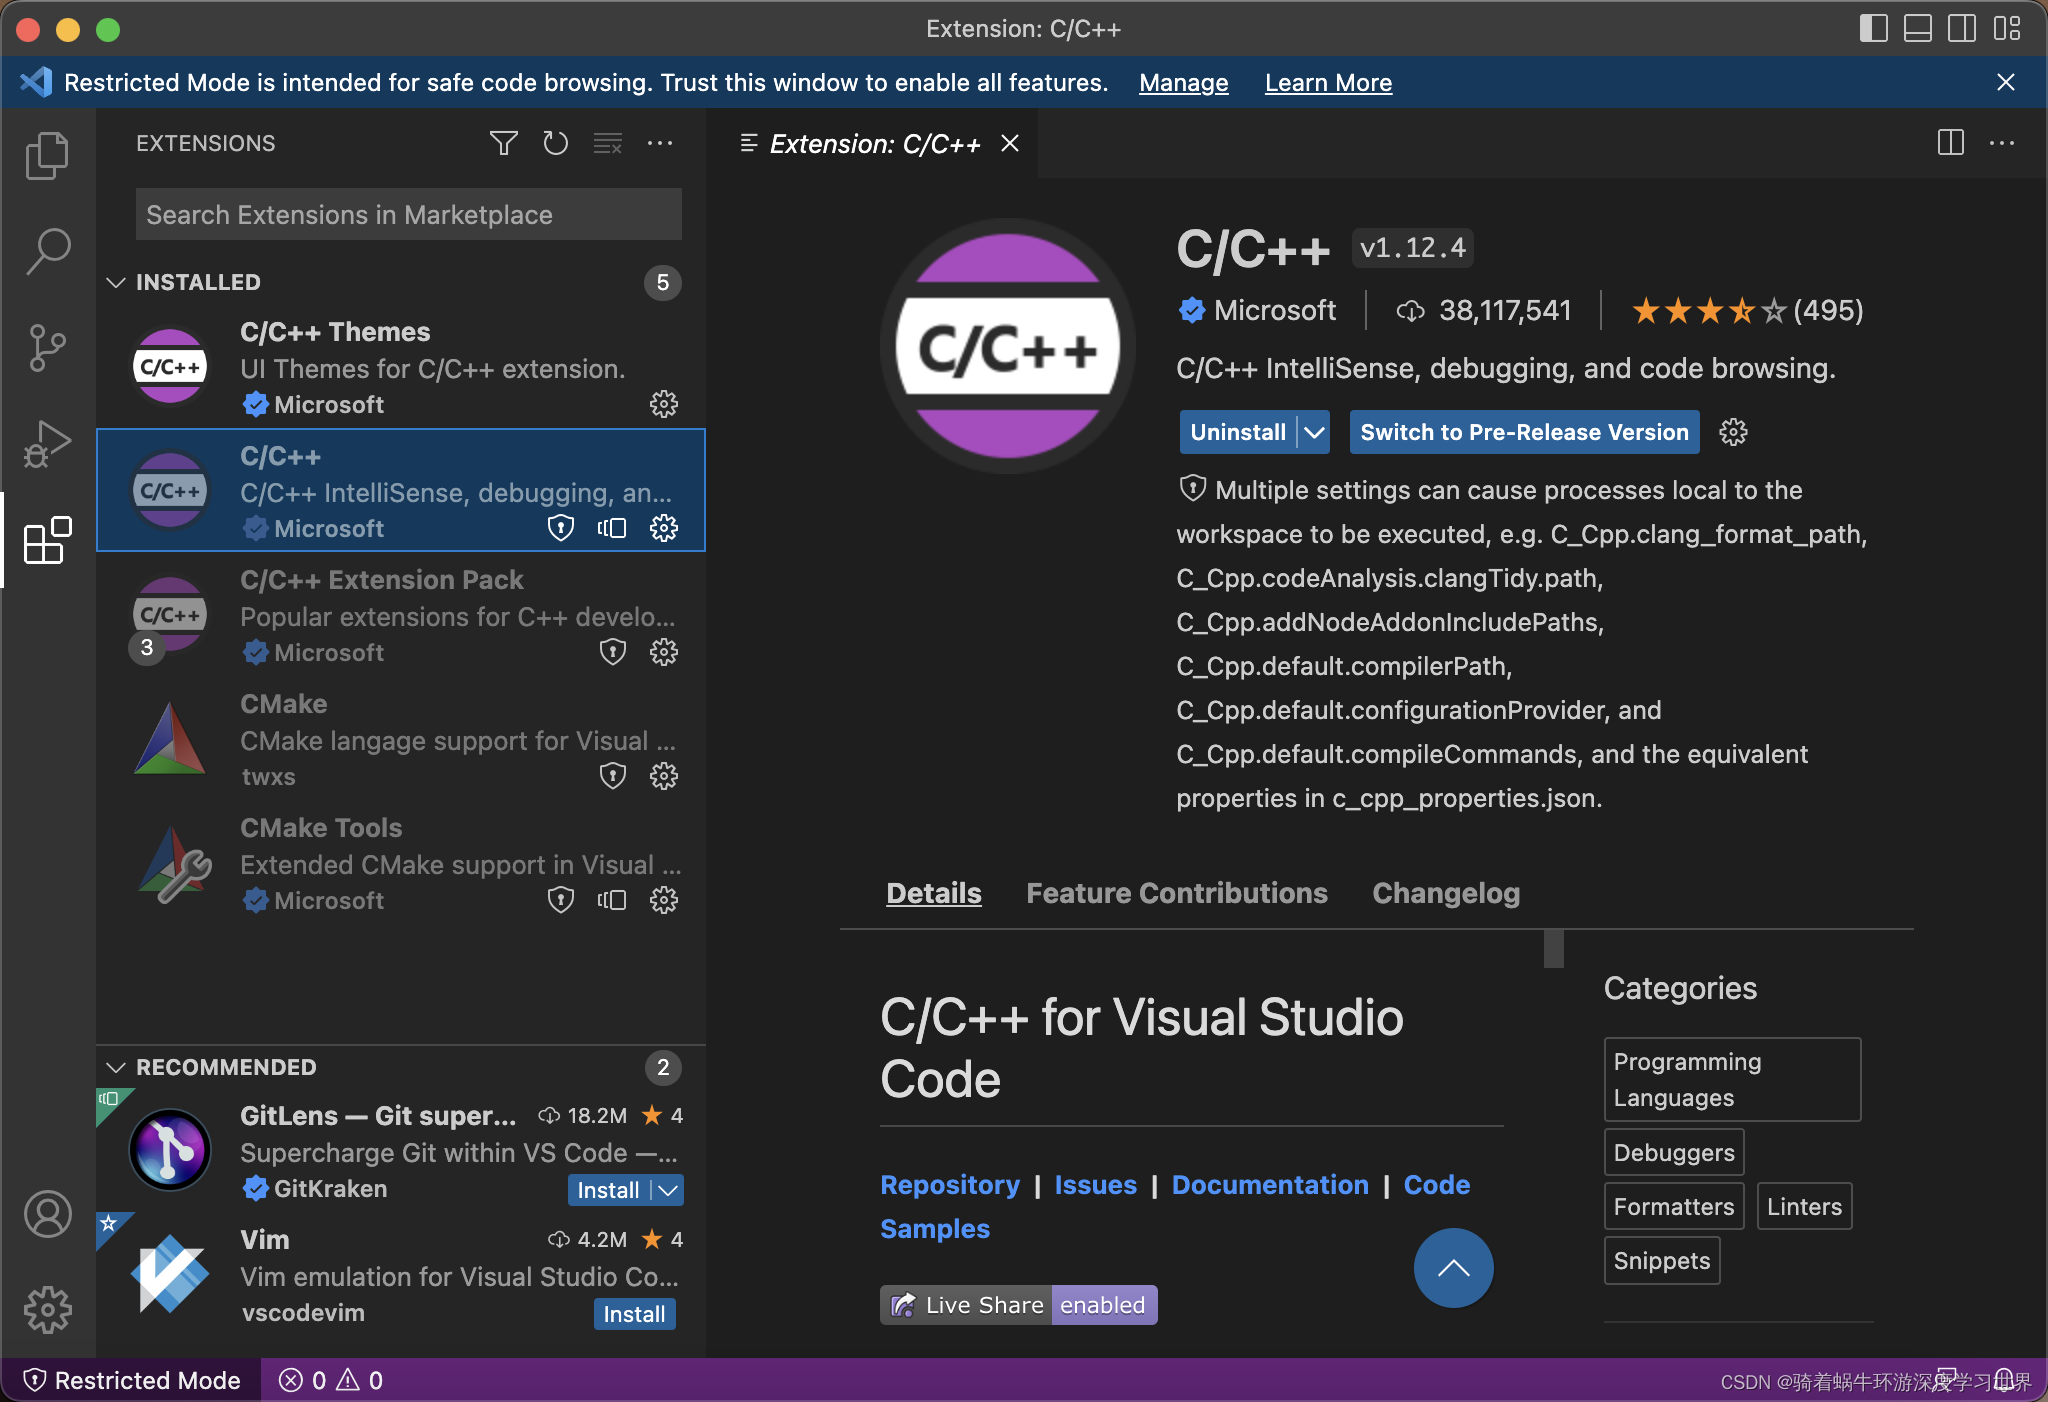Image resolution: width=2048 pixels, height=1402 pixels.
Task: Open the star rating reviews (495)
Action: (x=1747, y=310)
